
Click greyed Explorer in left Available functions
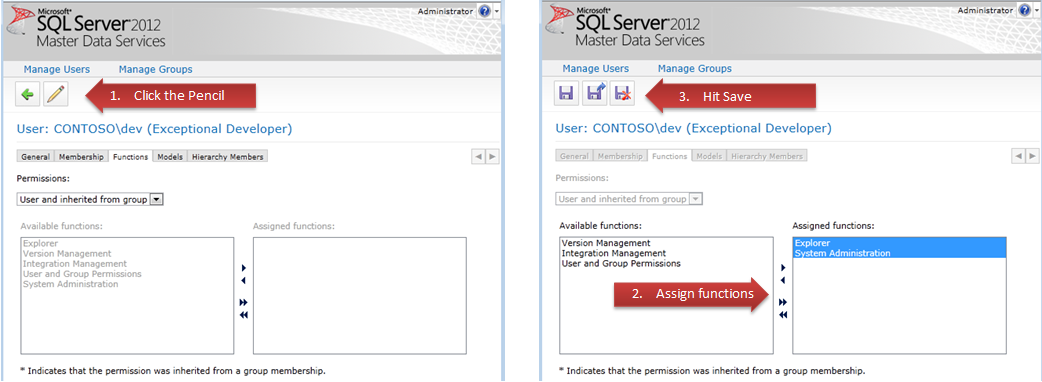pyautogui.click(x=41, y=243)
